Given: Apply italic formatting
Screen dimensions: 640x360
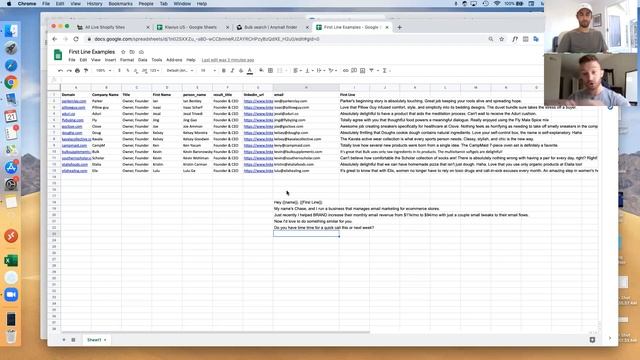Looking at the screenshot, I should [232, 71].
